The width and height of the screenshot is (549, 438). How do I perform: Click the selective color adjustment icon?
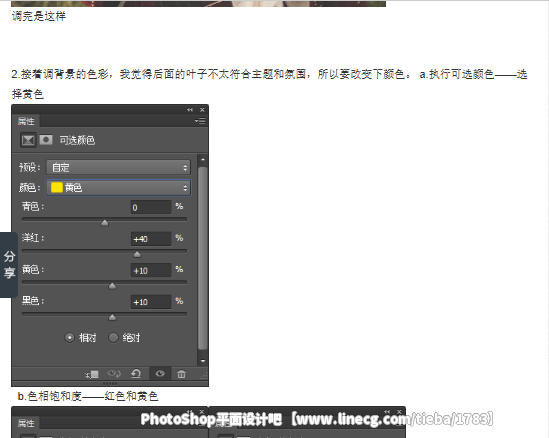click(x=28, y=140)
